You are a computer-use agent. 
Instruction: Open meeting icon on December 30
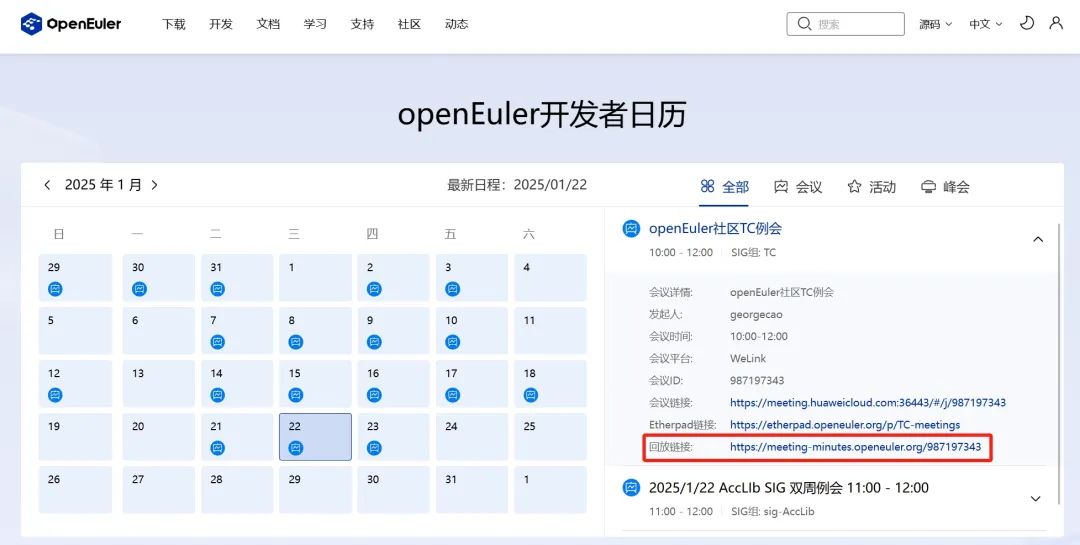(139, 289)
